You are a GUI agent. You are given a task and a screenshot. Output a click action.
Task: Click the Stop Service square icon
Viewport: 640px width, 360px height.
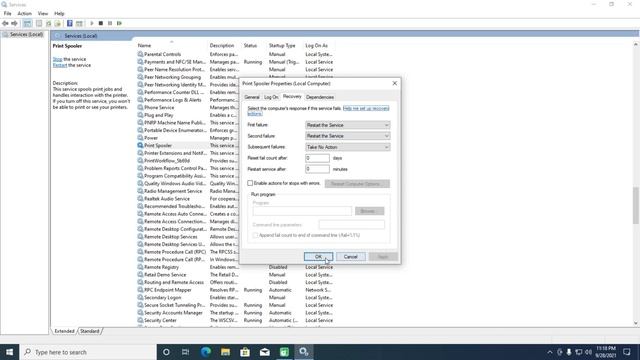pos(101,23)
